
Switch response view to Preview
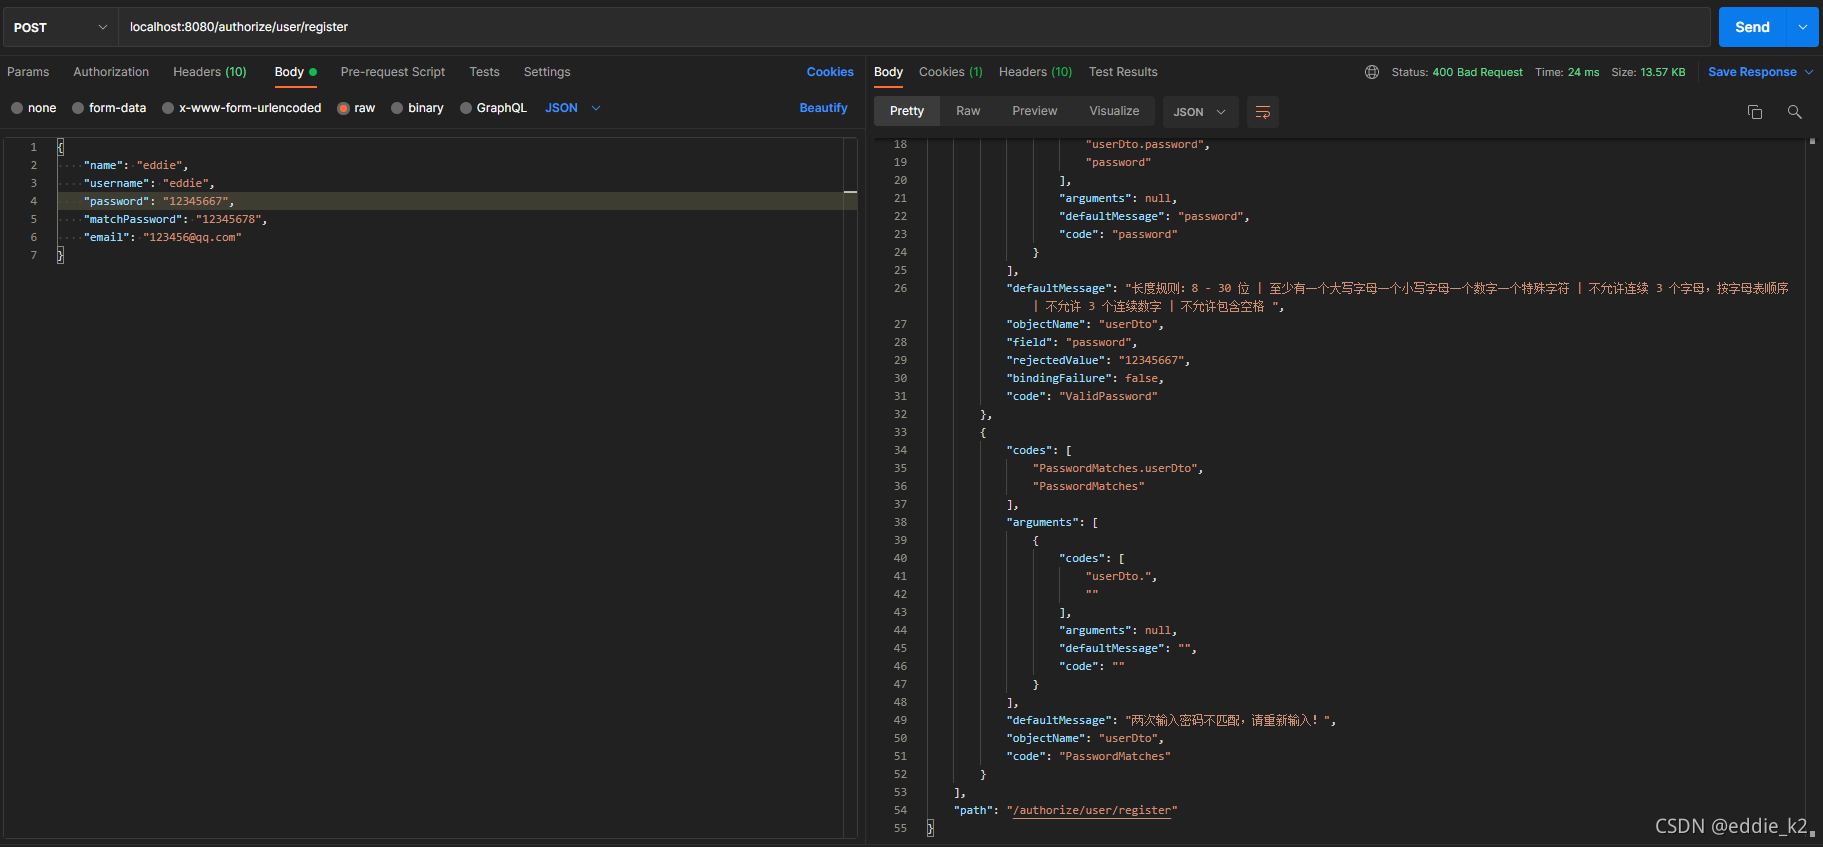point(1034,111)
